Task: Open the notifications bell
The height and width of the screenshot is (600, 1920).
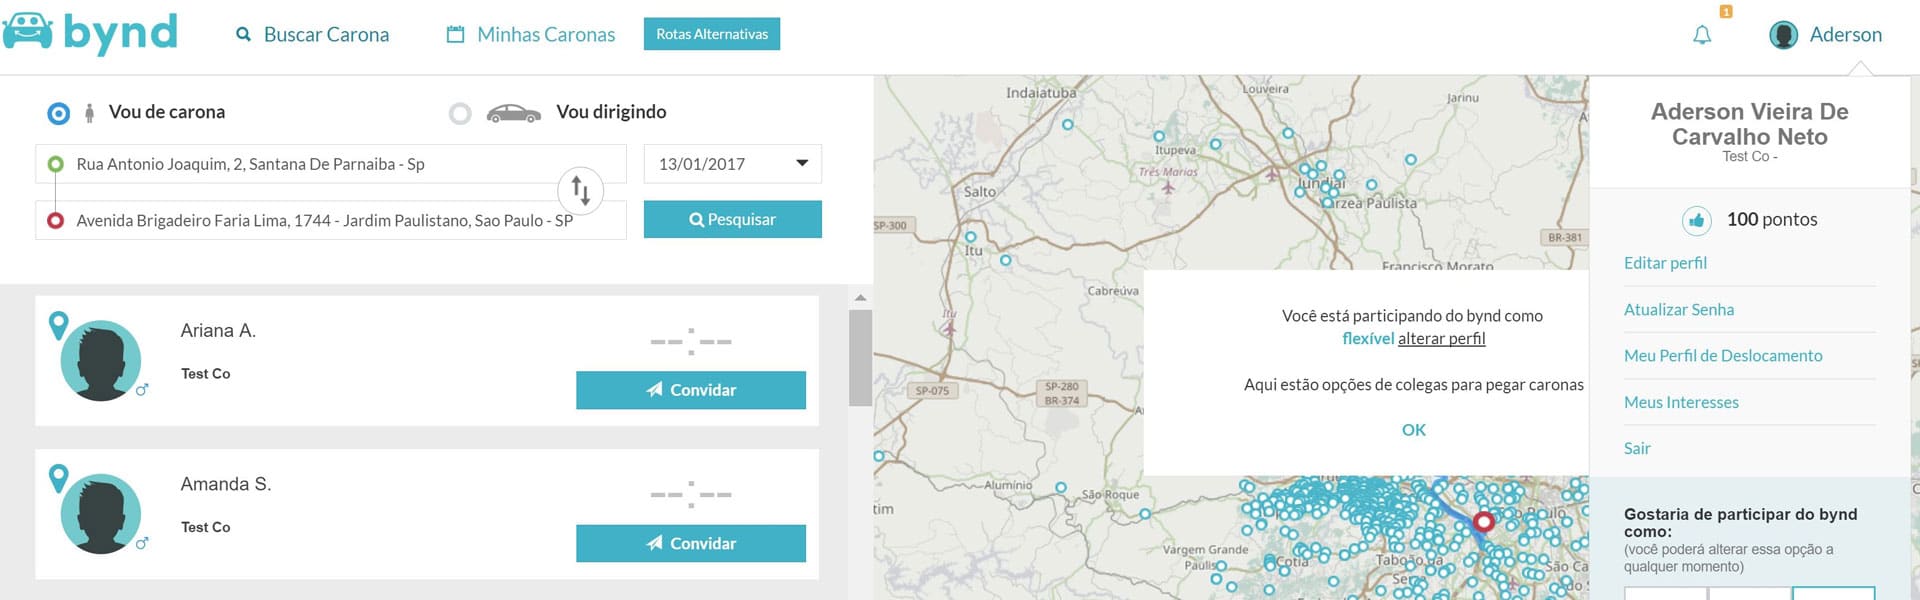Action: tap(1702, 35)
